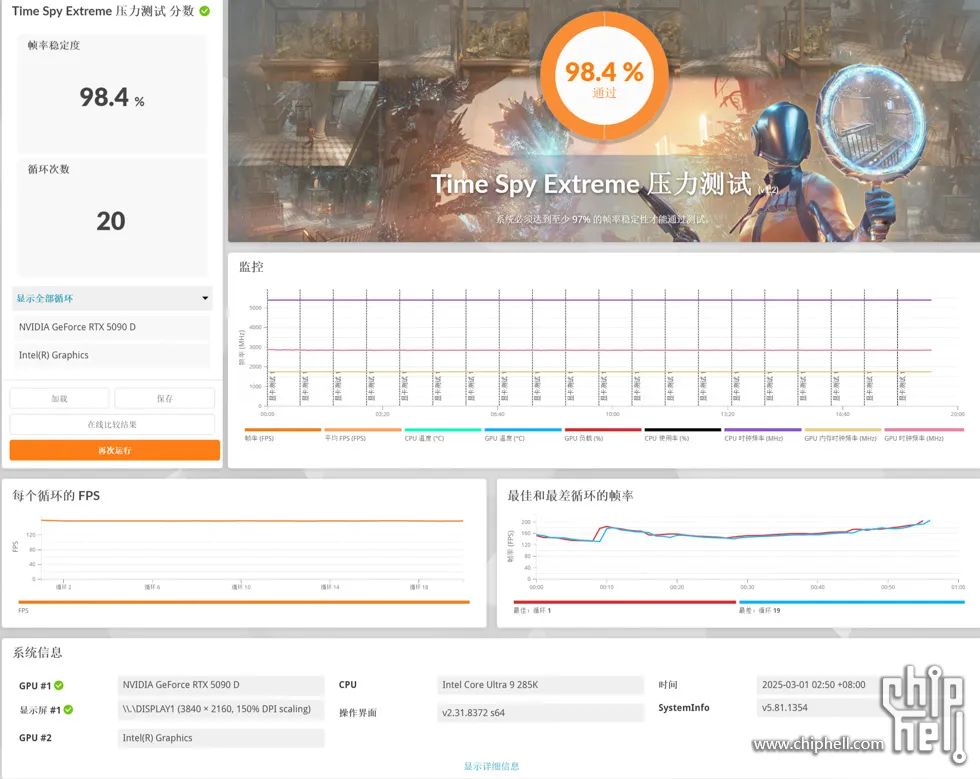Click the v2.31.8372 s64 version value

pyautogui.click(x=540, y=713)
